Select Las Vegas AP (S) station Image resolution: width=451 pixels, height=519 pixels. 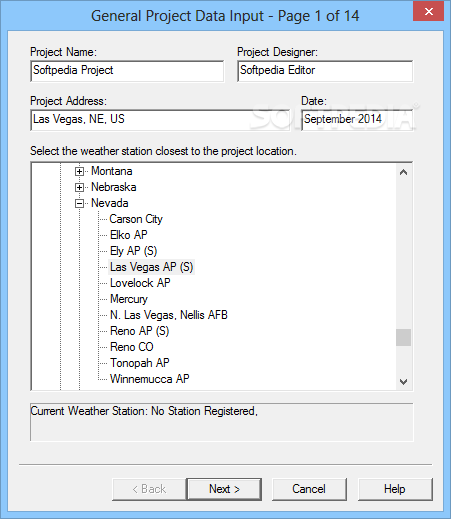pos(152,267)
